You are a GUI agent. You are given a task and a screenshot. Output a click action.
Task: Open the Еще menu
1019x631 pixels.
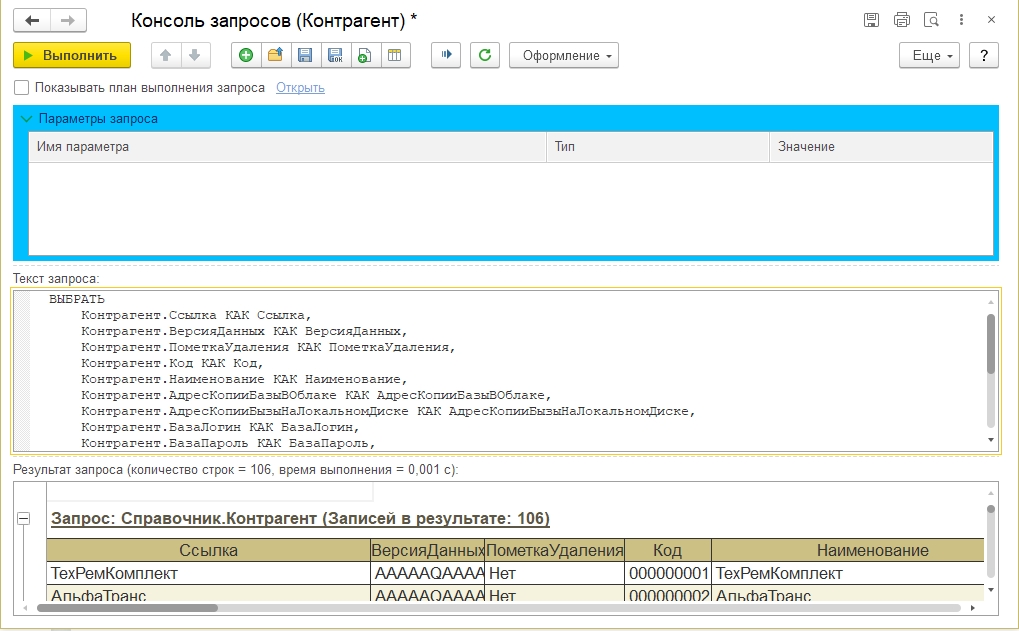[x=930, y=55]
